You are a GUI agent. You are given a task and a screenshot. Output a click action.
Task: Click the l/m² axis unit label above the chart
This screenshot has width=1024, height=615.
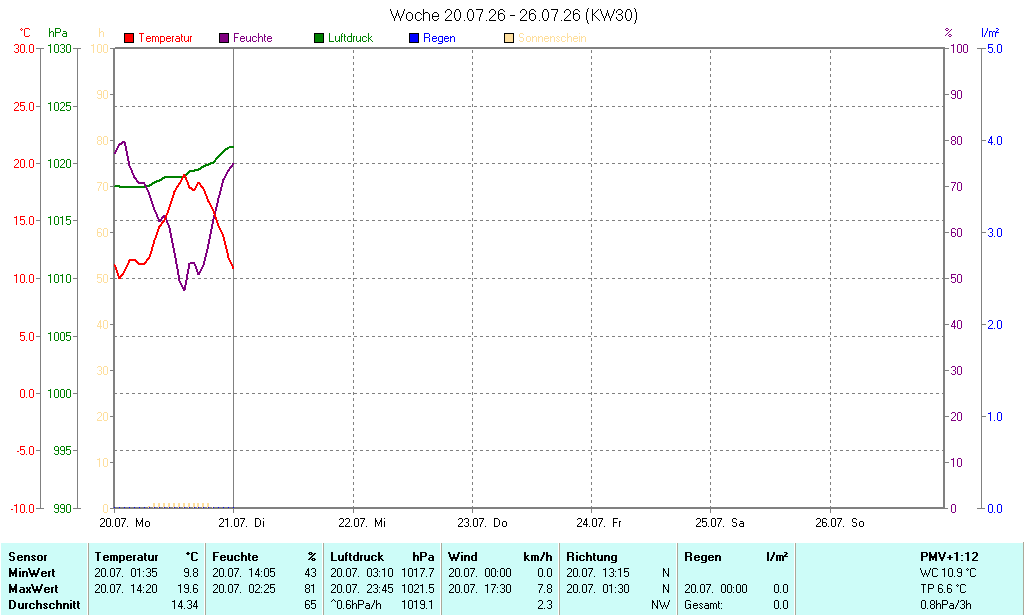pyautogui.click(x=990, y=33)
